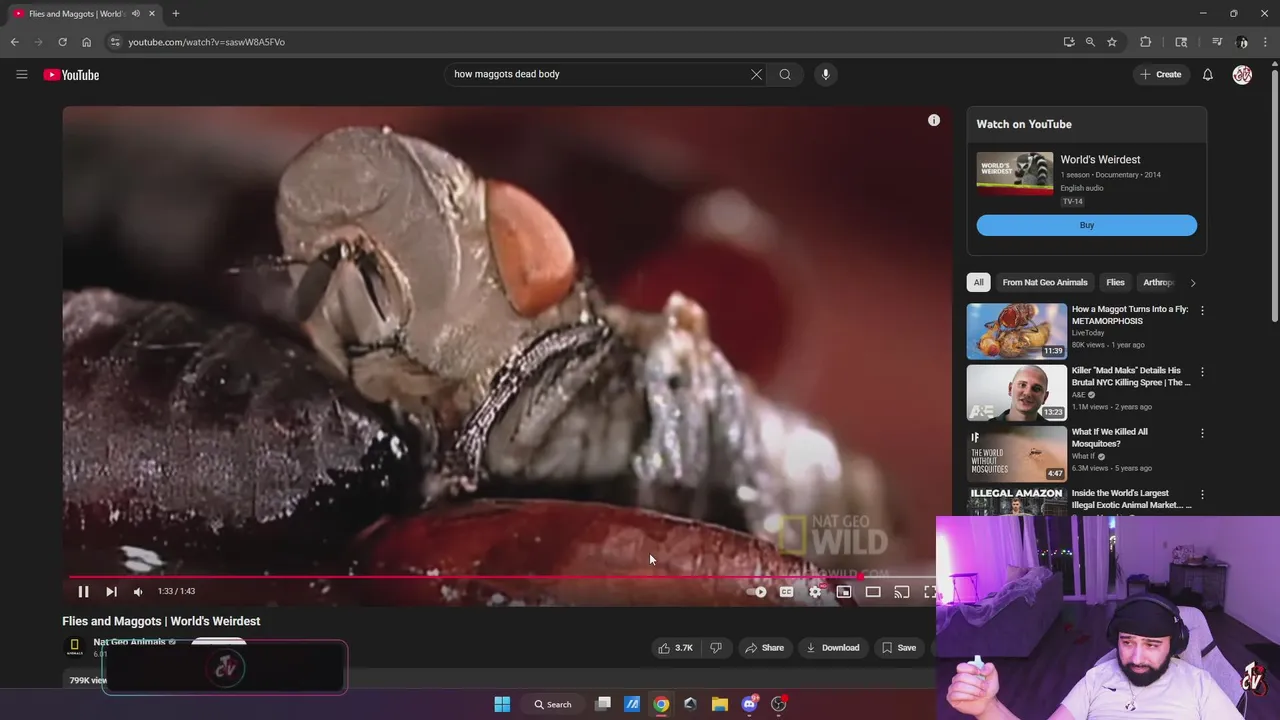Go back in browser history
The height and width of the screenshot is (720, 1280).
tap(14, 42)
